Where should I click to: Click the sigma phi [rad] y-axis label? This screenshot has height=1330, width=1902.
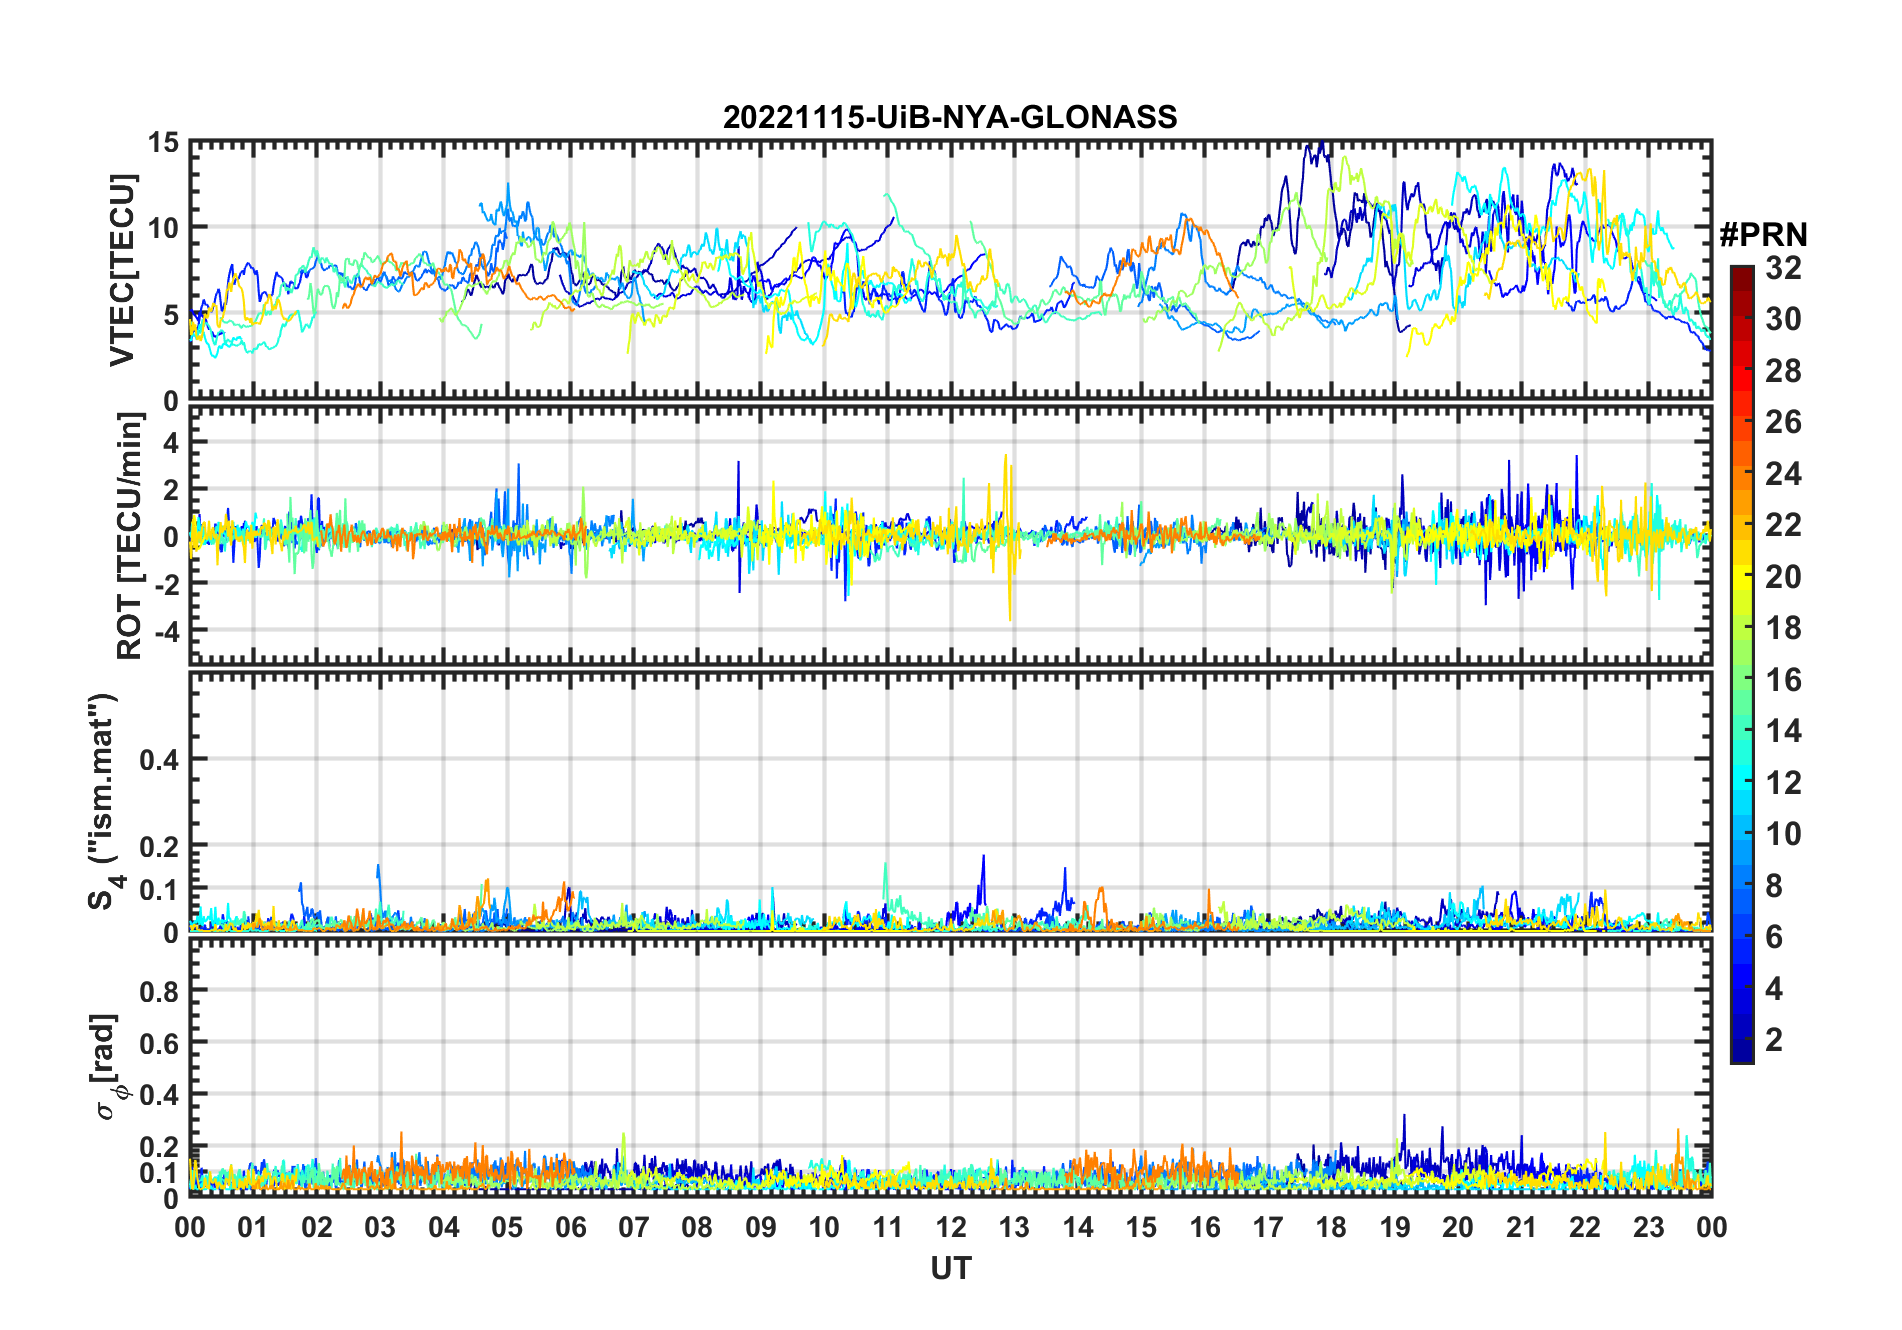(x=108, y=1066)
